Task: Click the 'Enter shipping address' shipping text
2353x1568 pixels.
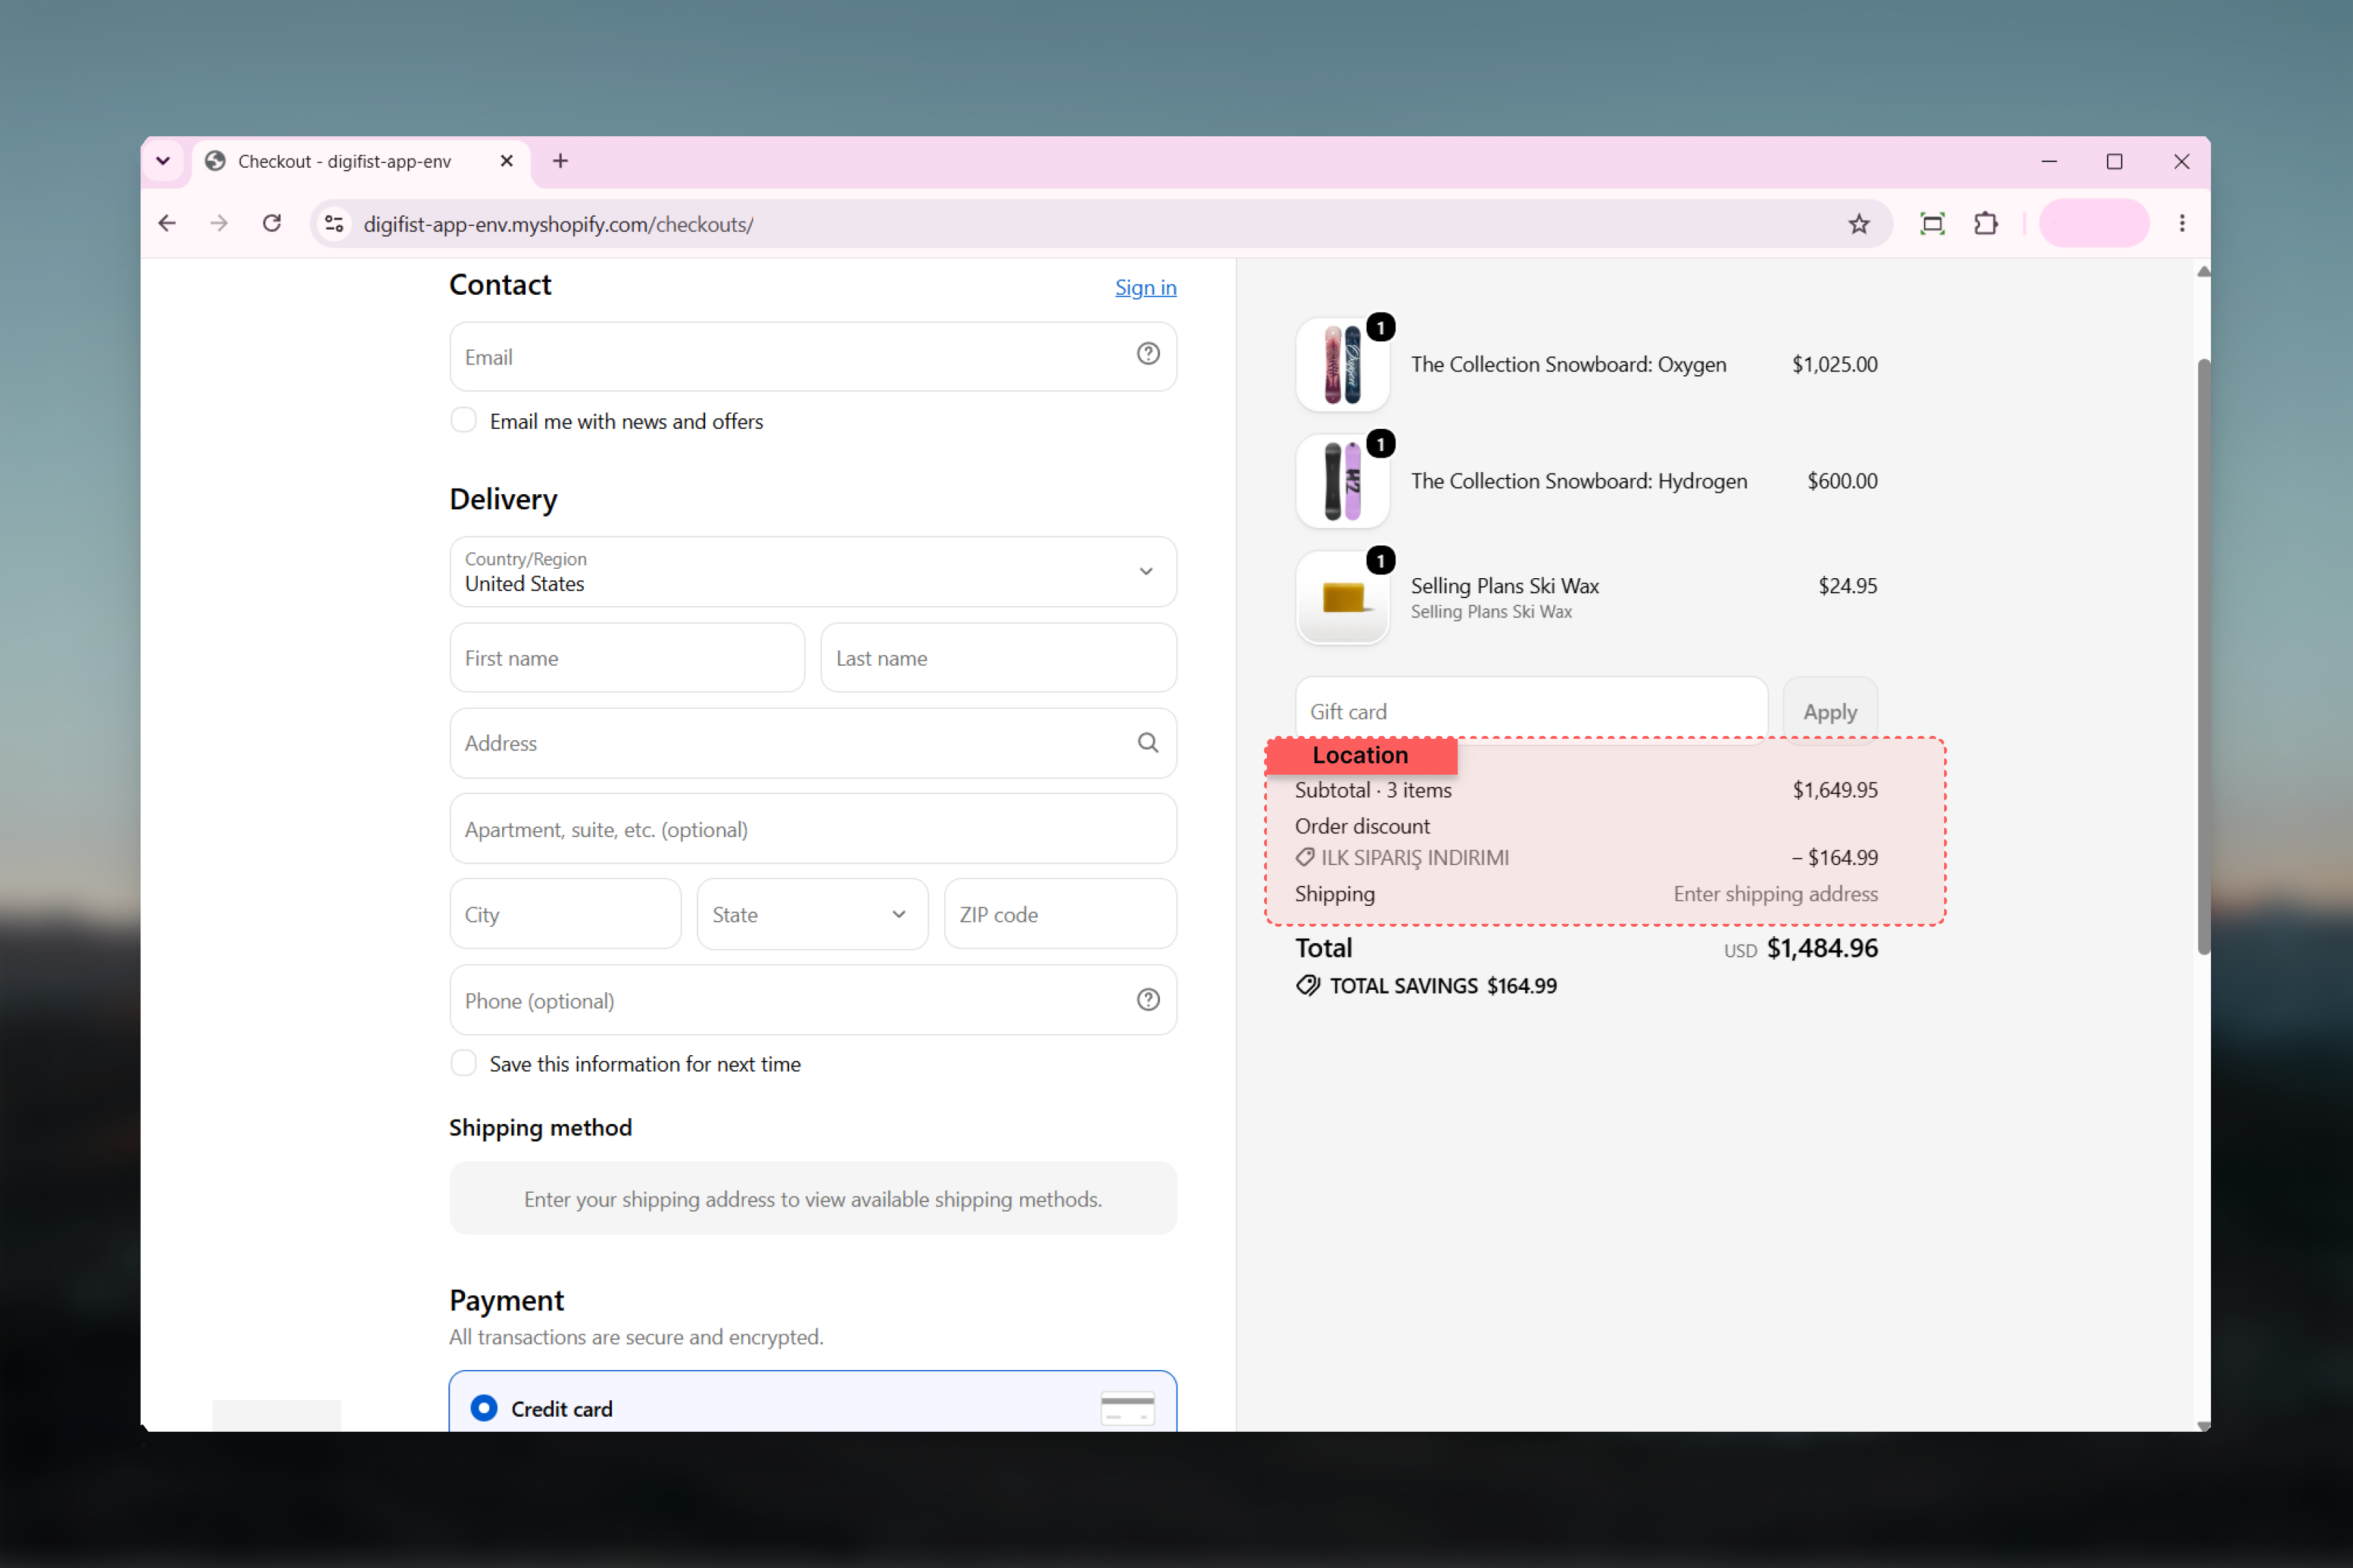Action: [x=1775, y=894]
